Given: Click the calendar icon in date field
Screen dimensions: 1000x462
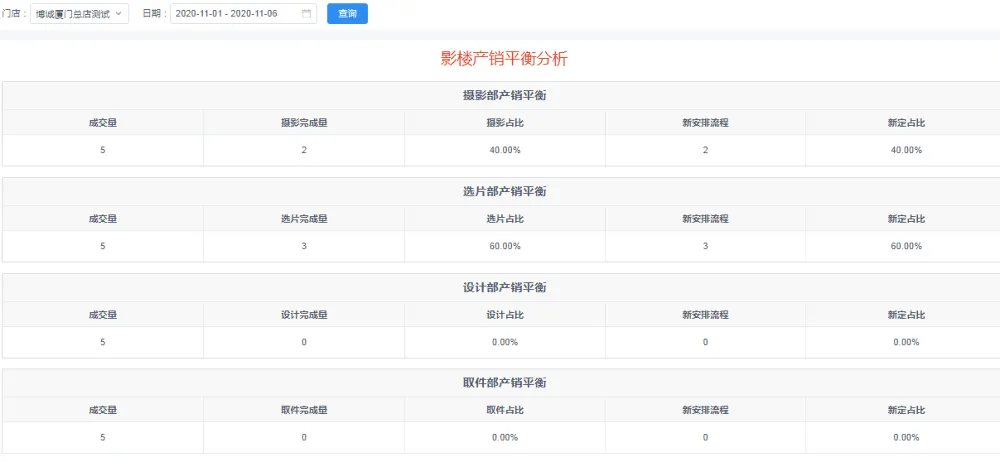Looking at the screenshot, I should tap(306, 14).
